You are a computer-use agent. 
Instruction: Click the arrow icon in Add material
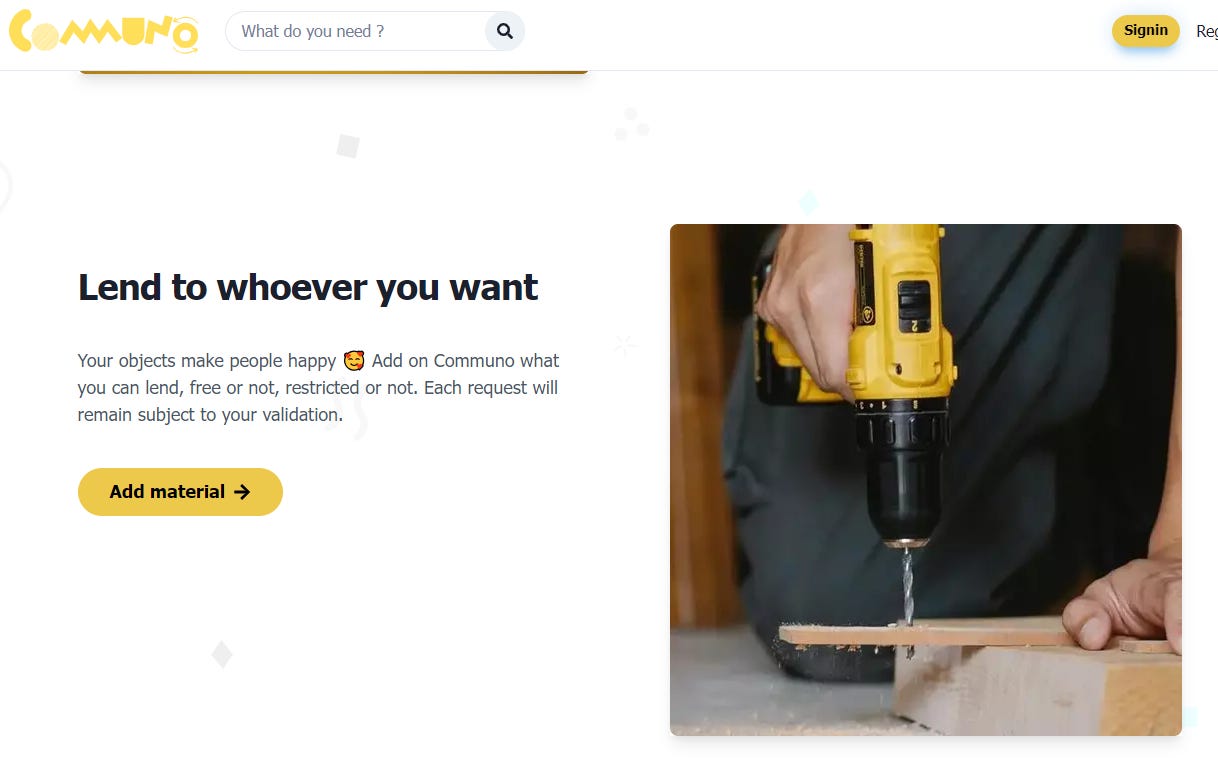pos(242,492)
